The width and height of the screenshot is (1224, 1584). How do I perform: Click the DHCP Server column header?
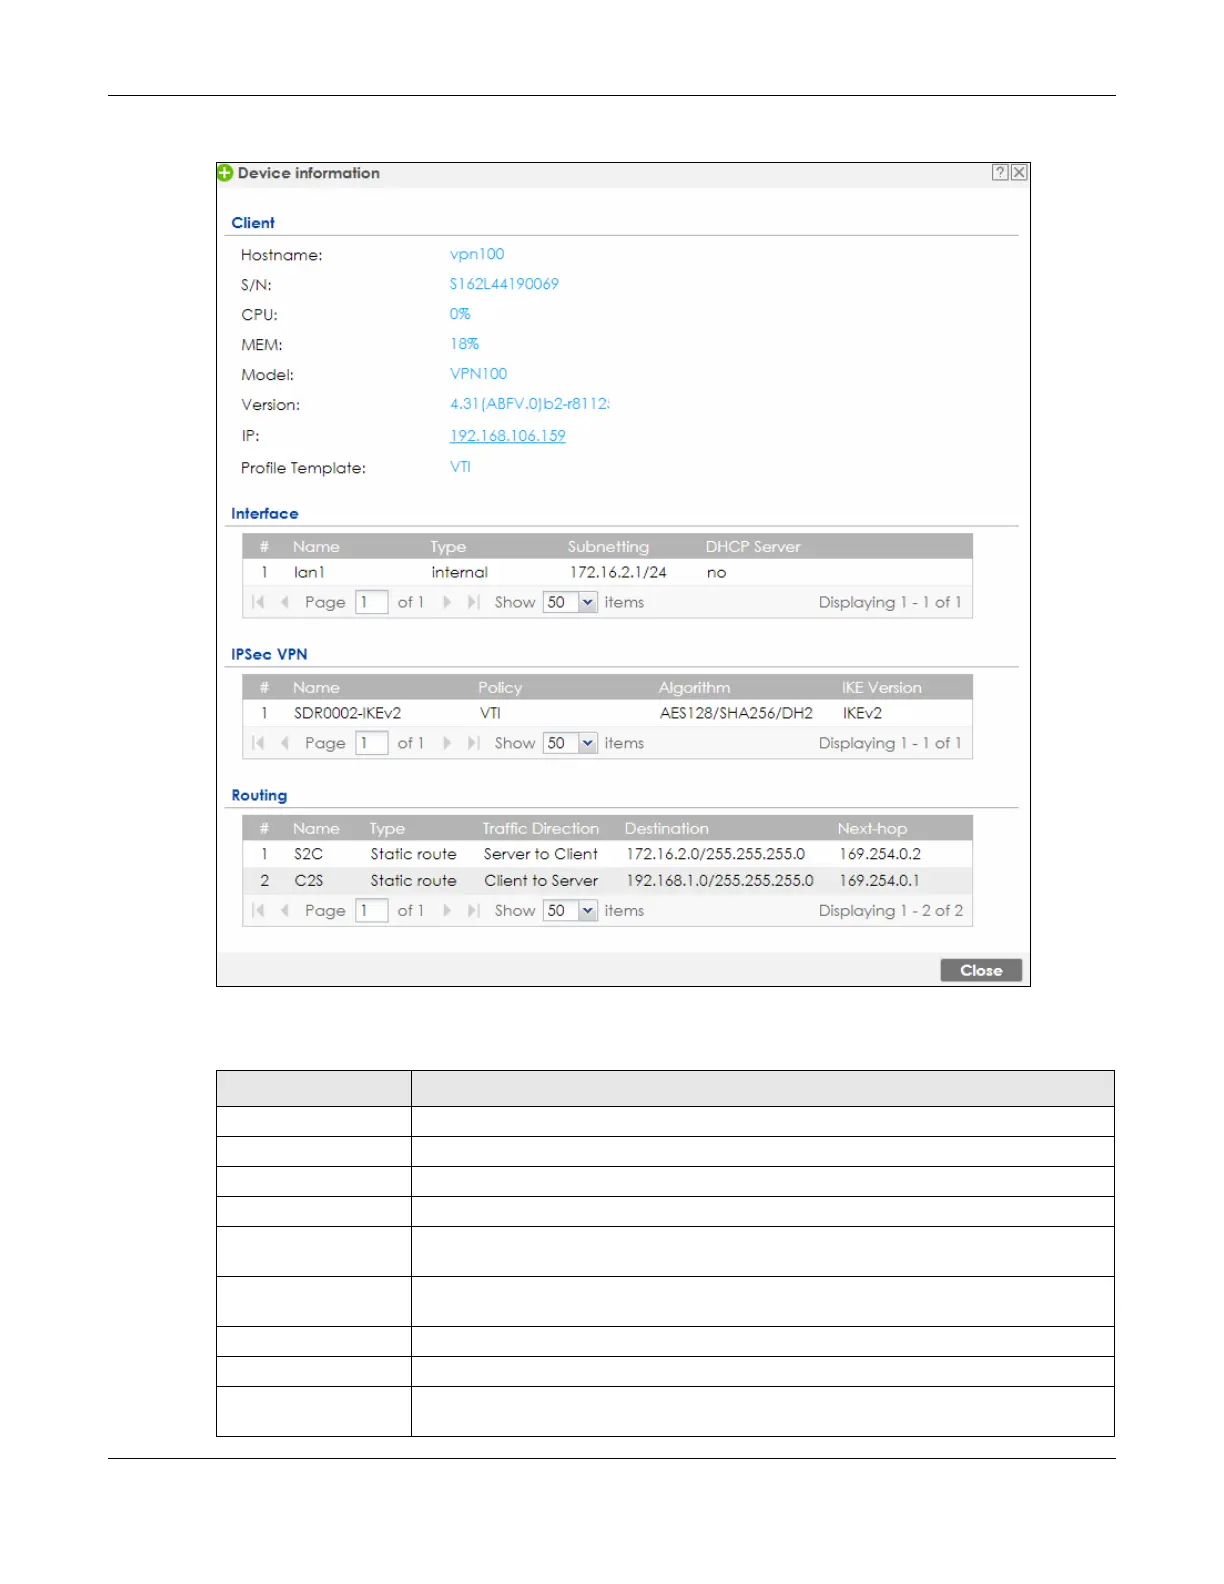[x=753, y=547]
